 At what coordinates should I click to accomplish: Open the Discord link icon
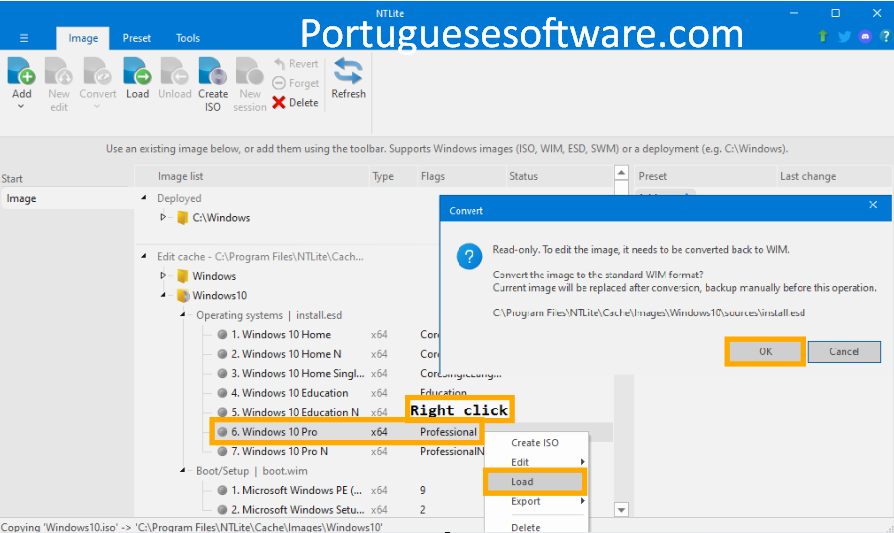coord(865,37)
